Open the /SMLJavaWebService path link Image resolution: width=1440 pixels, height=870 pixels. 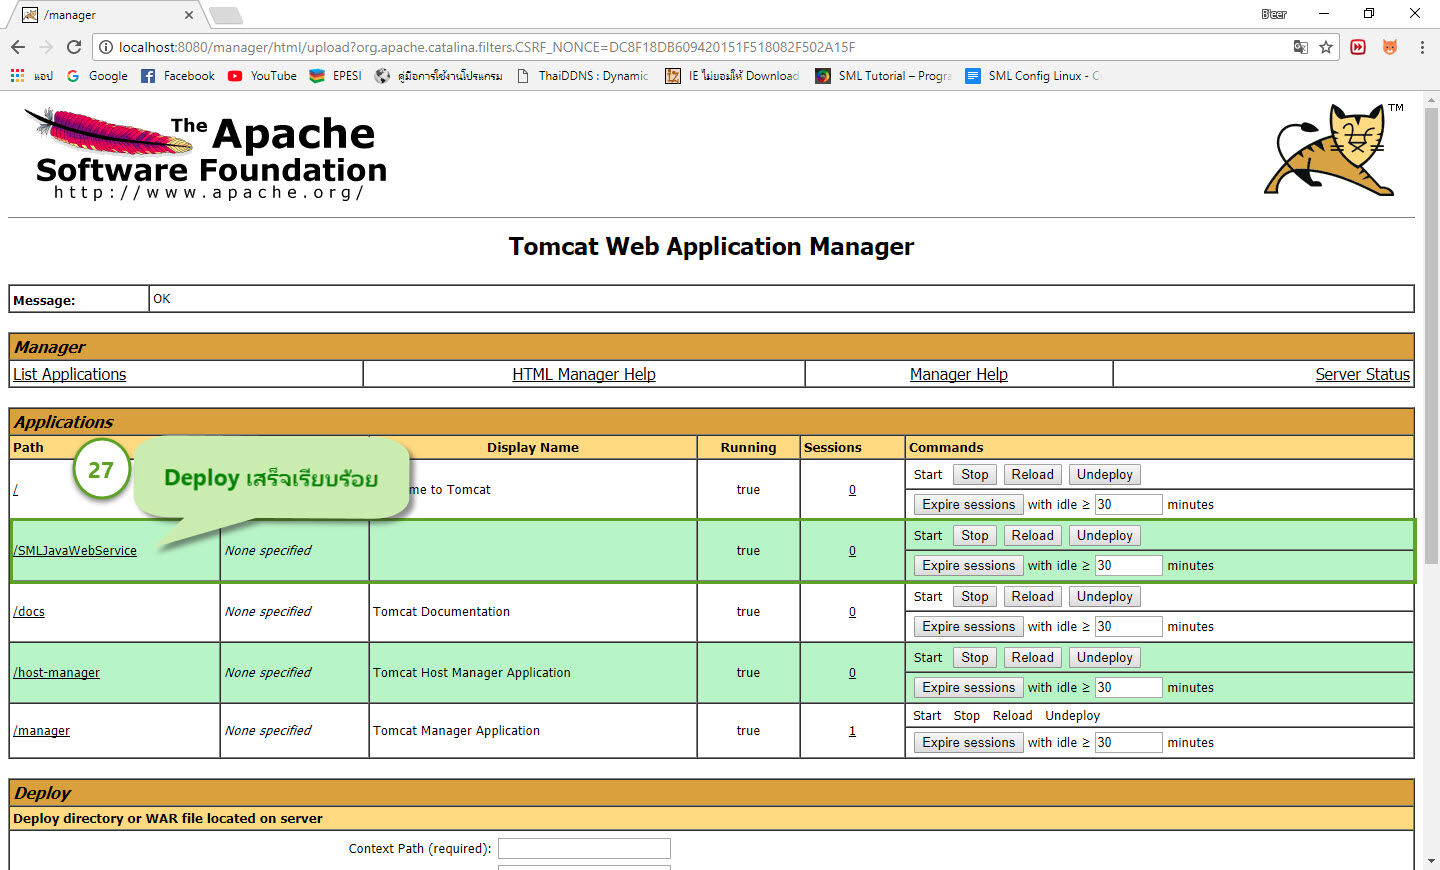pyautogui.click(x=75, y=551)
